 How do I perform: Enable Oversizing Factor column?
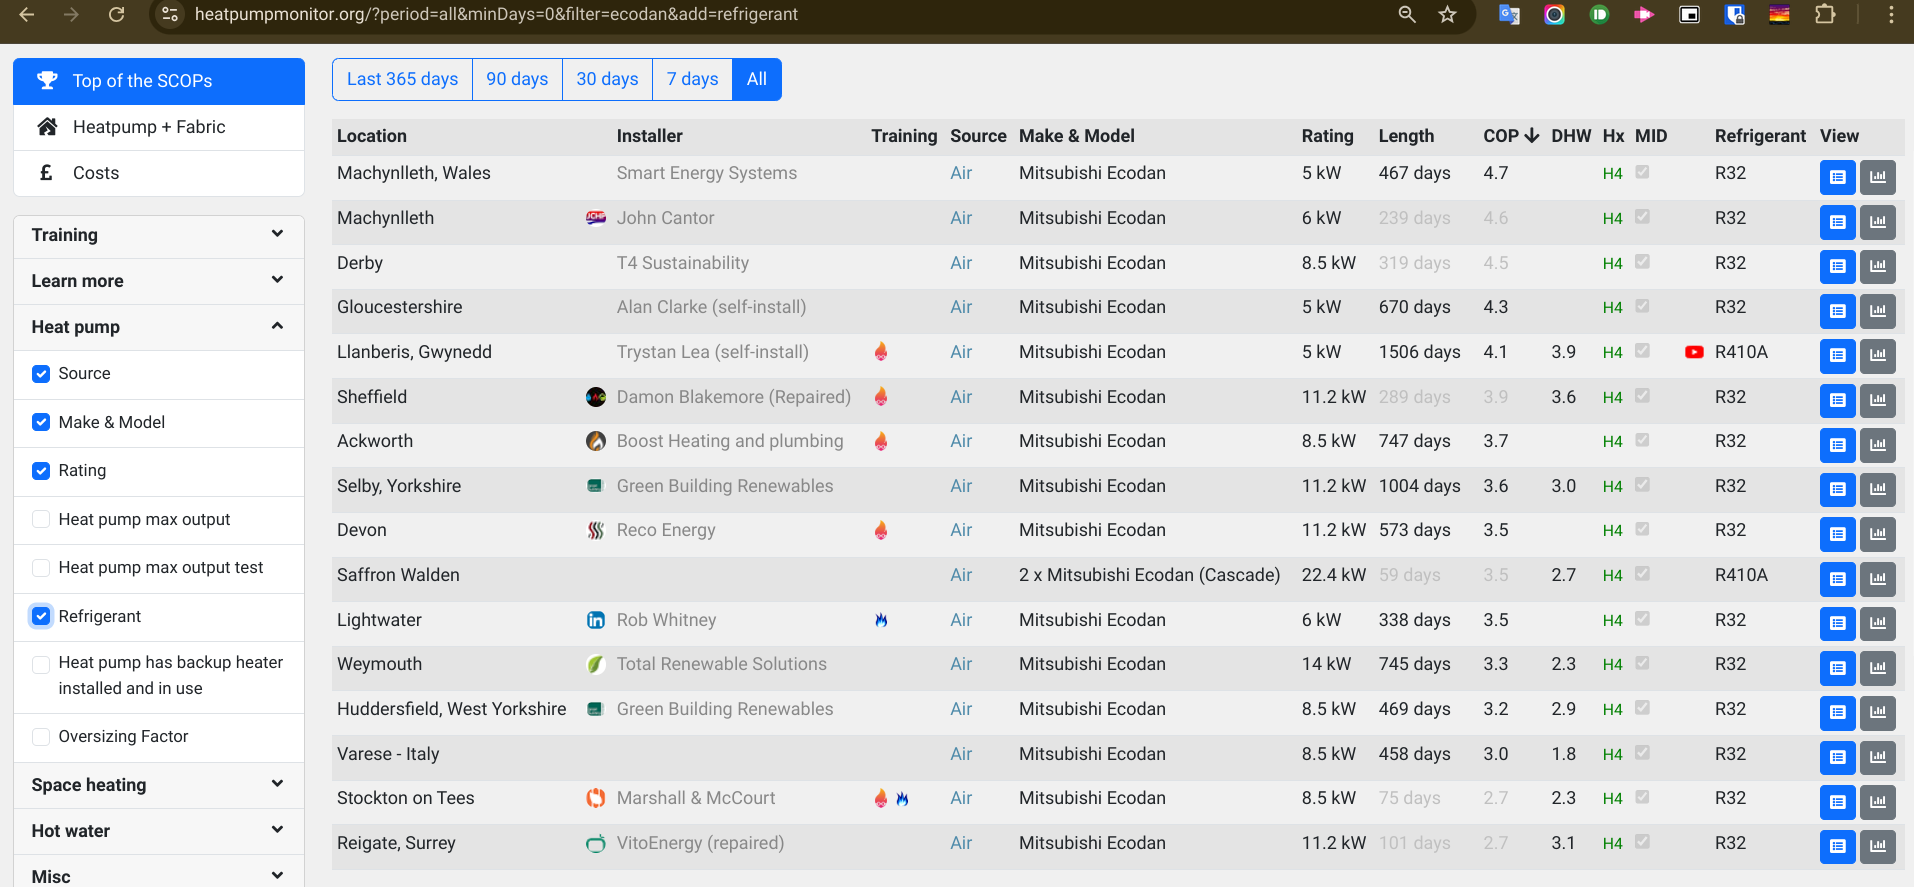point(41,737)
